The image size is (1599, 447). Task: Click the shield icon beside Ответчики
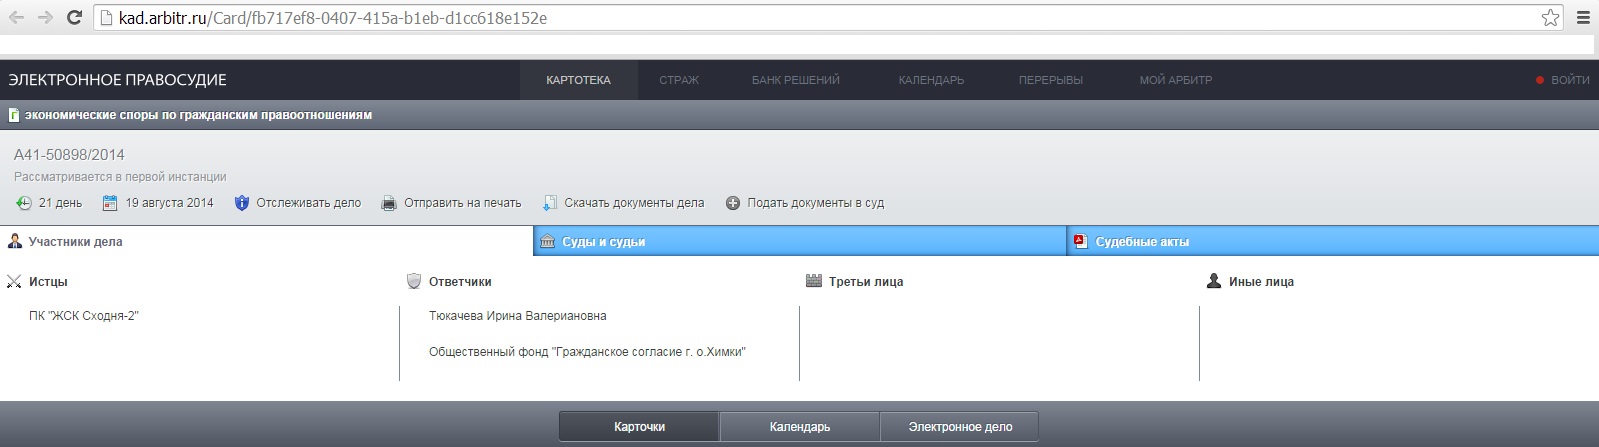[414, 281]
